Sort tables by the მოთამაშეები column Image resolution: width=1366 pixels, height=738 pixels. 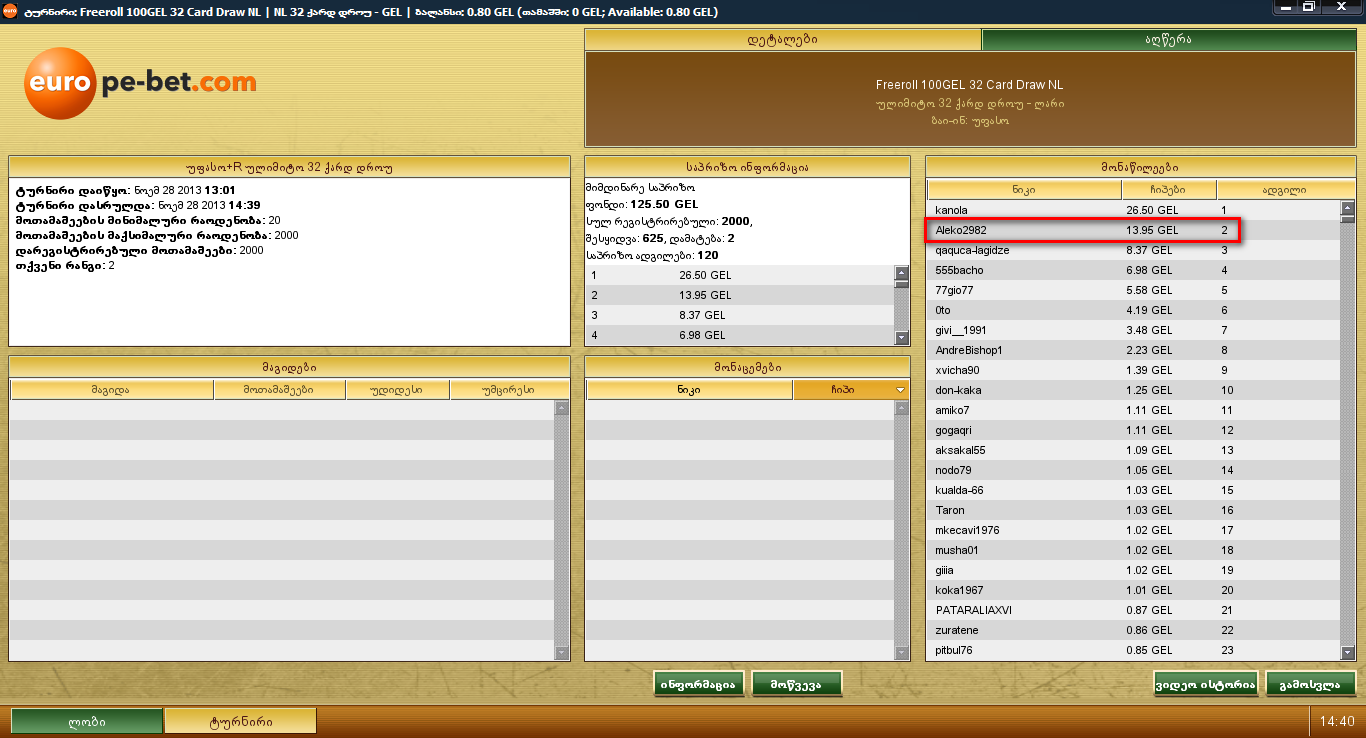tap(279, 390)
